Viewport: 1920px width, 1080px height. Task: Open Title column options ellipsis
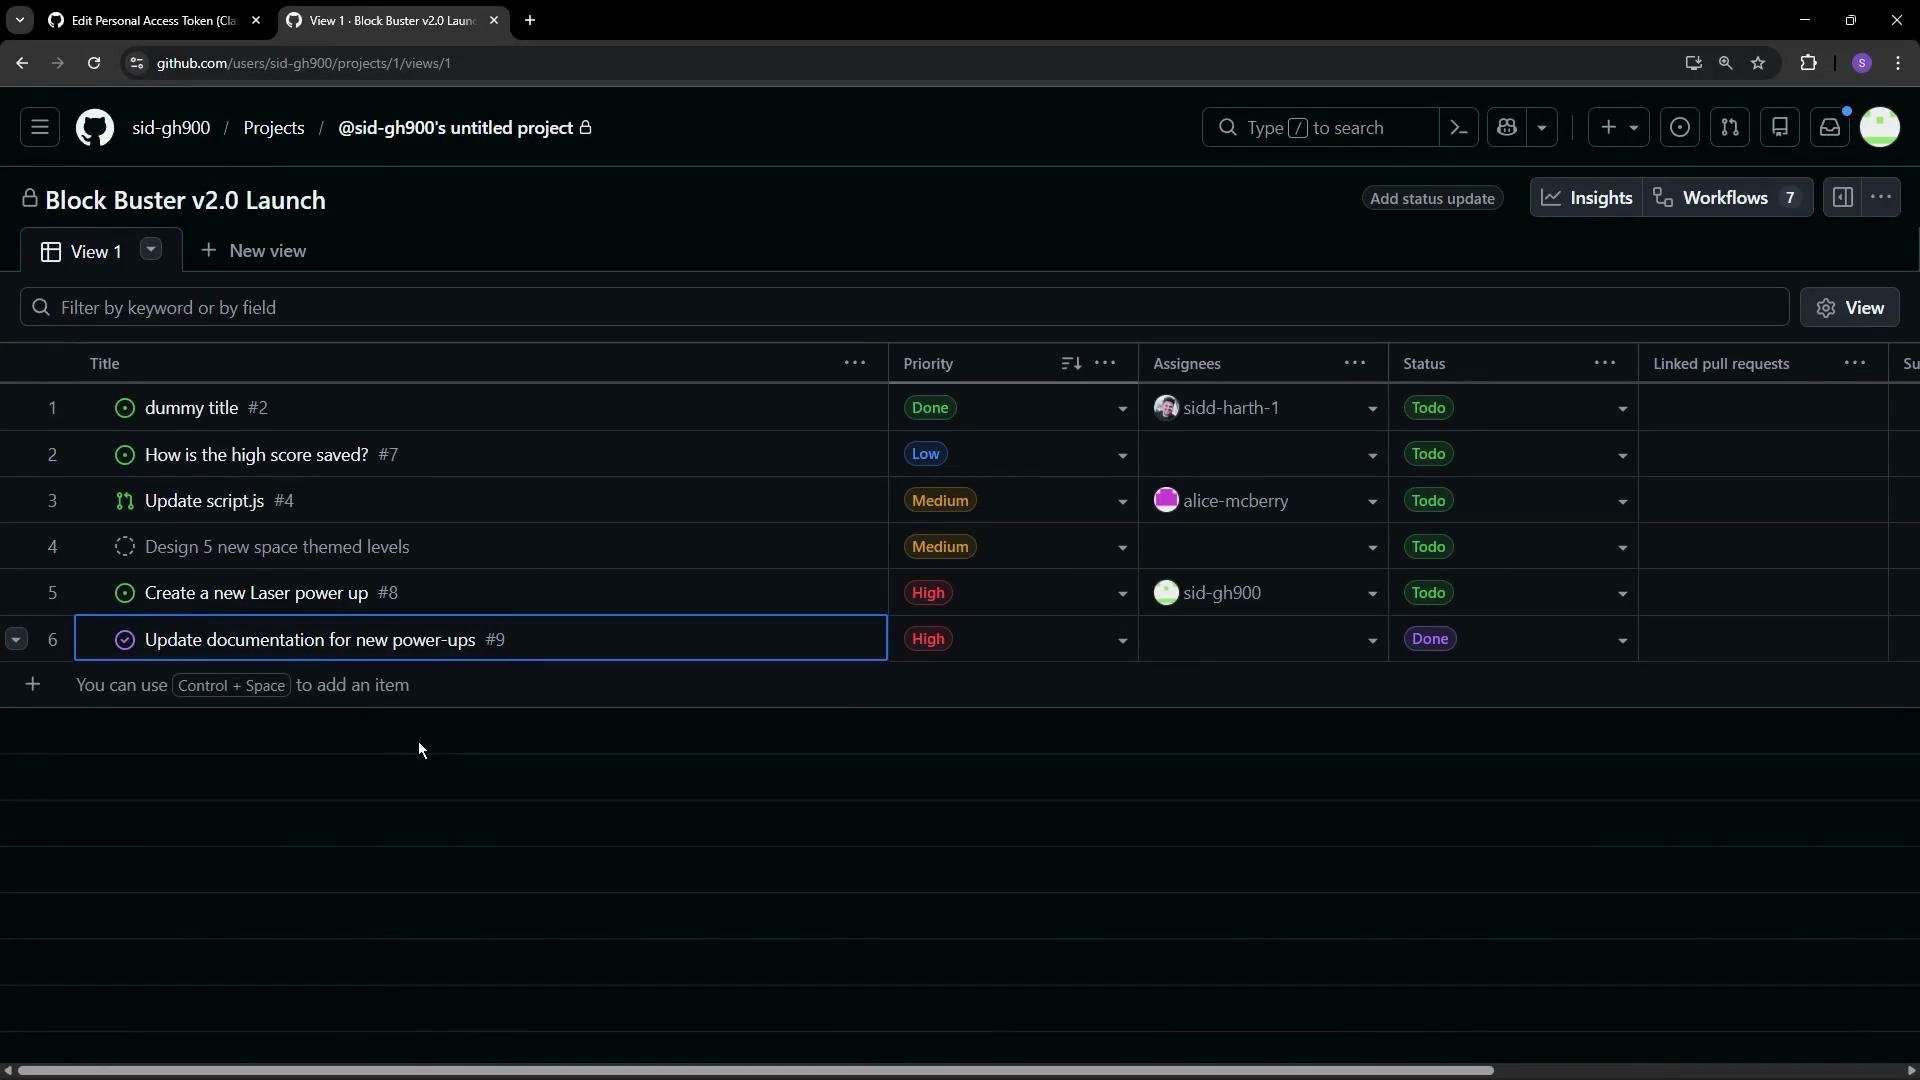point(855,363)
